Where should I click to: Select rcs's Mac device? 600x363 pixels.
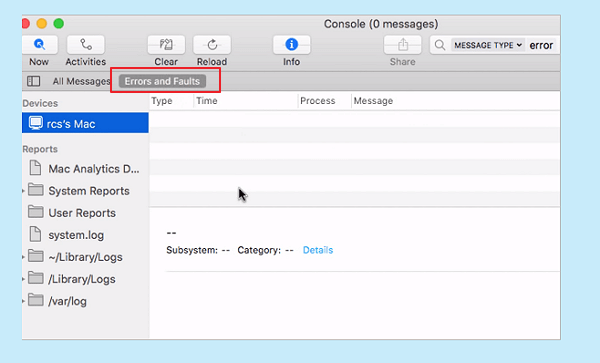click(x=85, y=123)
